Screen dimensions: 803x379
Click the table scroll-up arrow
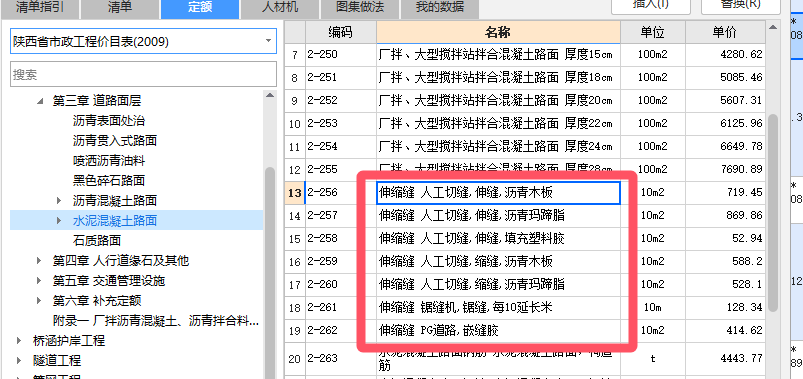(773, 27)
